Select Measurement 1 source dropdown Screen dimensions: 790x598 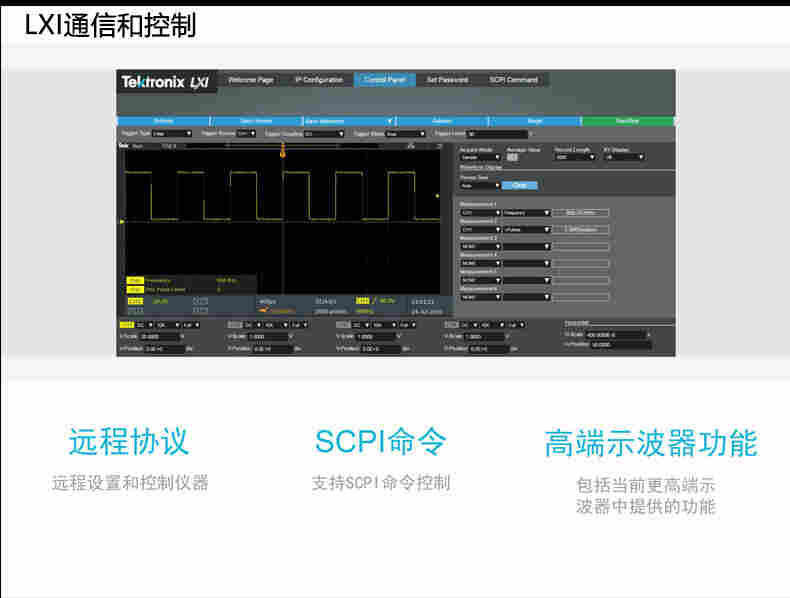pyautogui.click(x=480, y=212)
